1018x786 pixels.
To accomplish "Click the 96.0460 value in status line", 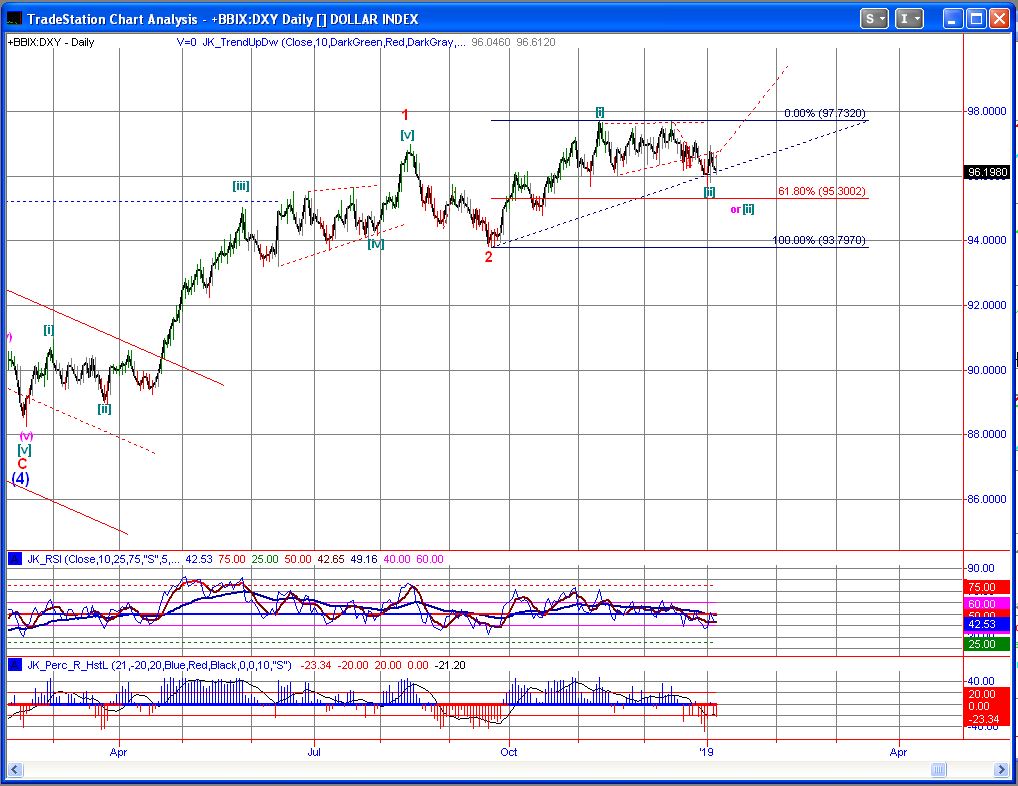I will click(x=491, y=42).
